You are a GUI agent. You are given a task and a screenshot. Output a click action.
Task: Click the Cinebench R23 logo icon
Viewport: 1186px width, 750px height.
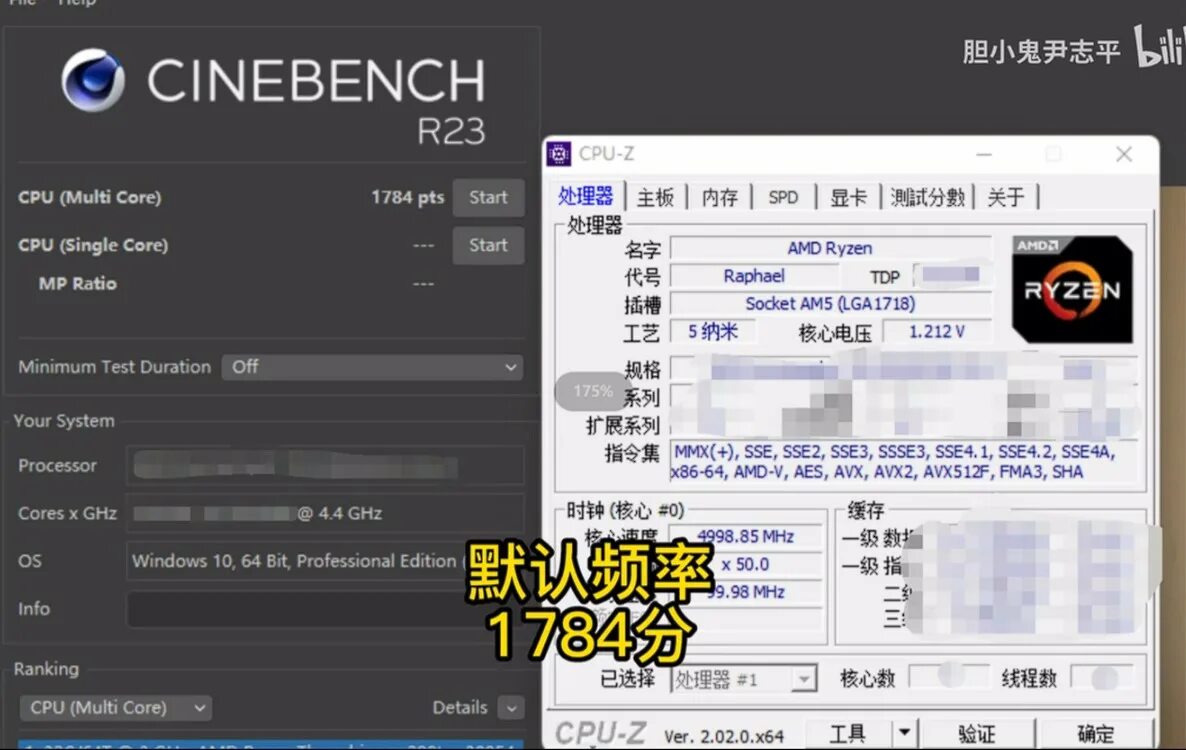pos(93,80)
